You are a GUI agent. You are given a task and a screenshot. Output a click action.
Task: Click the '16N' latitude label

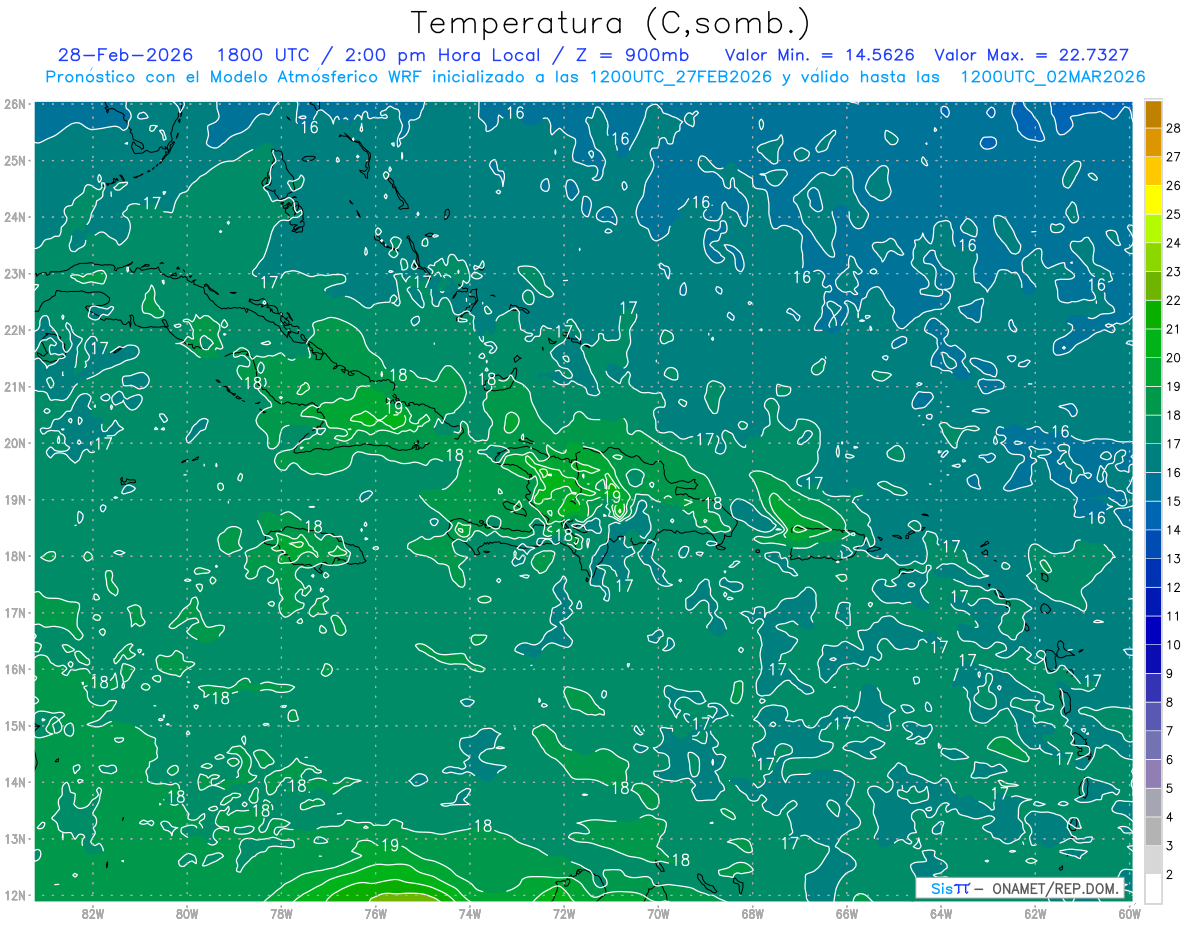pos(14,669)
